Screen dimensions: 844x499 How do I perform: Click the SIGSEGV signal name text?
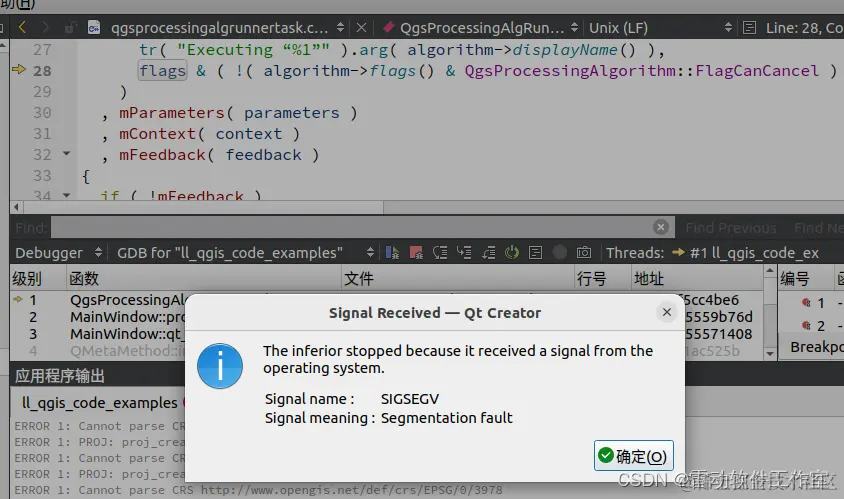pyautogui.click(x=410, y=399)
